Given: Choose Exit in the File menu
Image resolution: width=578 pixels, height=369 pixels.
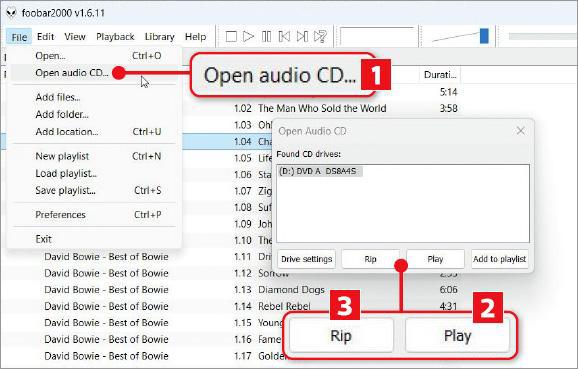Looking at the screenshot, I should pos(94,239).
